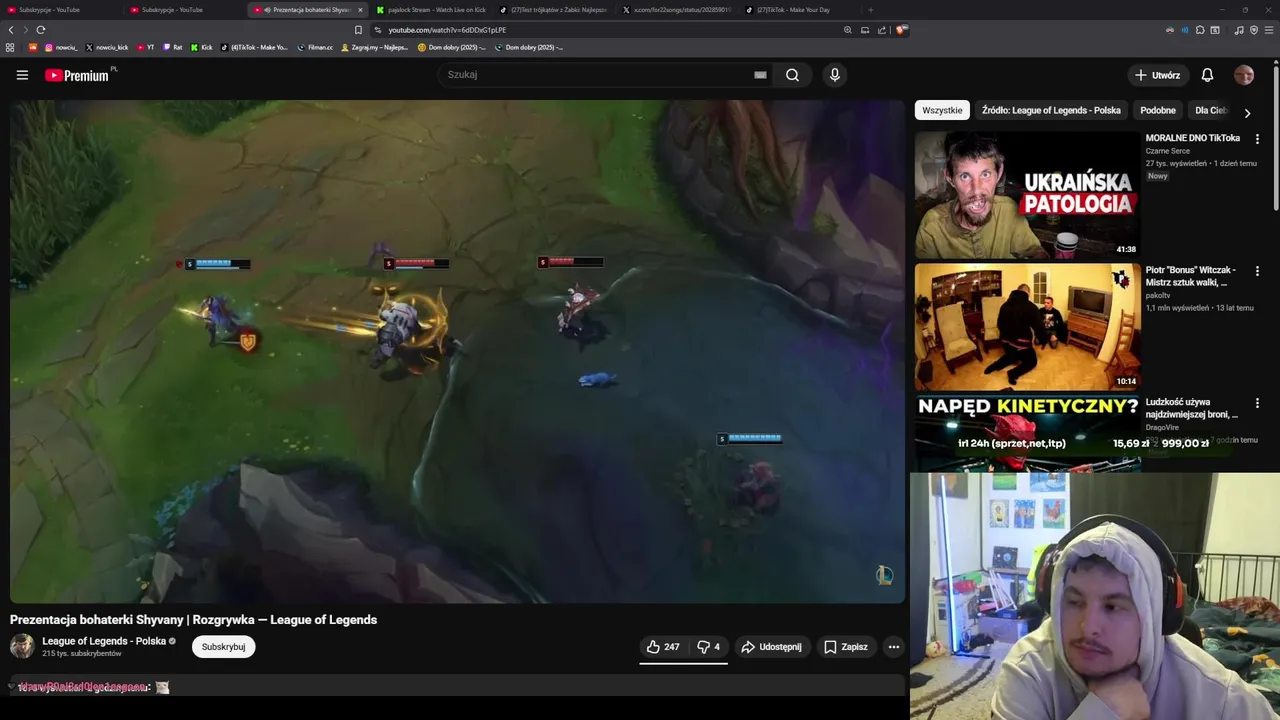
Task: Open the Utwórz create button
Action: pos(1157,75)
